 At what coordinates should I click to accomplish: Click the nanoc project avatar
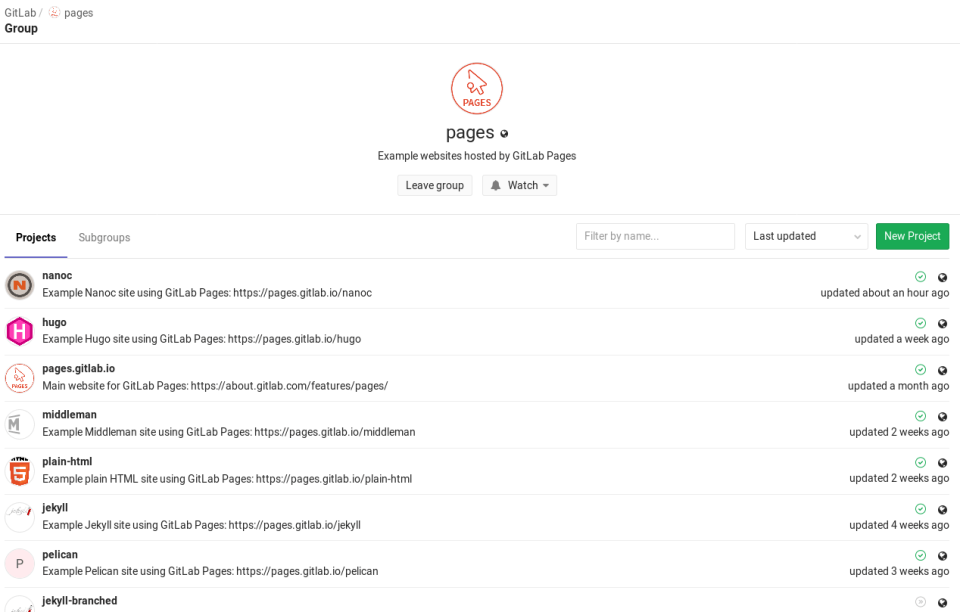click(x=19, y=285)
